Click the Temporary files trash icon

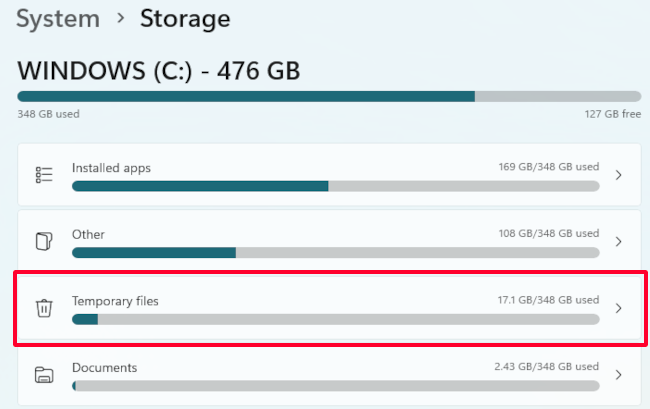point(43,308)
